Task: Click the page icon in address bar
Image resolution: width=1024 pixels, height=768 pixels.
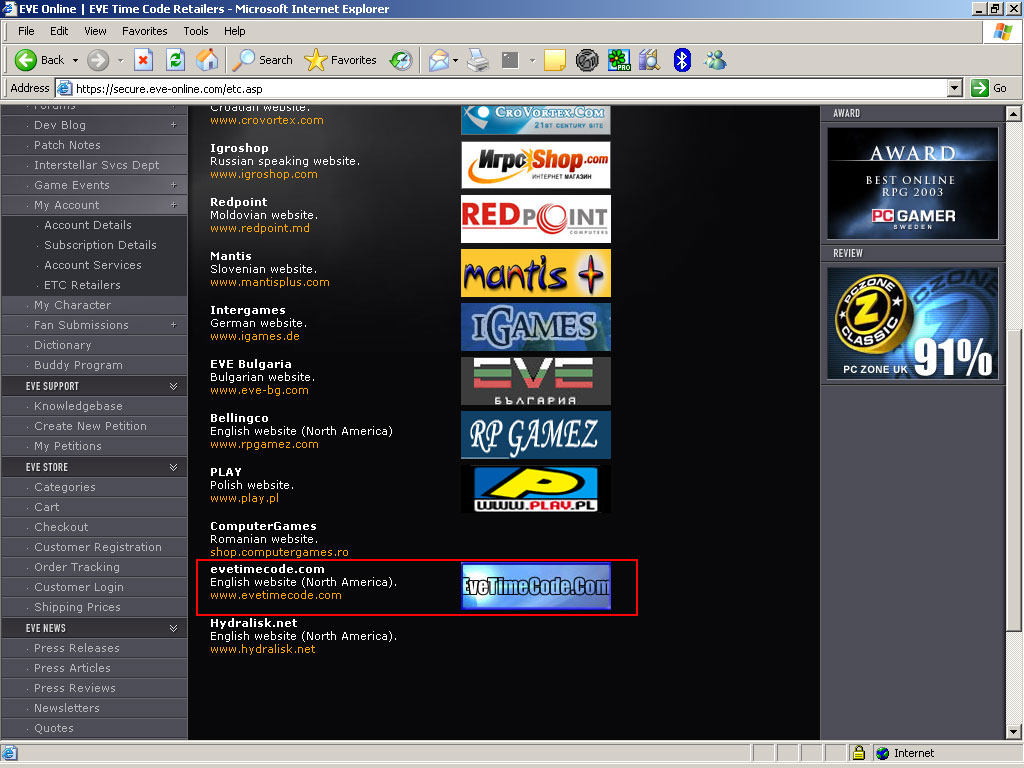Action: click(x=64, y=88)
